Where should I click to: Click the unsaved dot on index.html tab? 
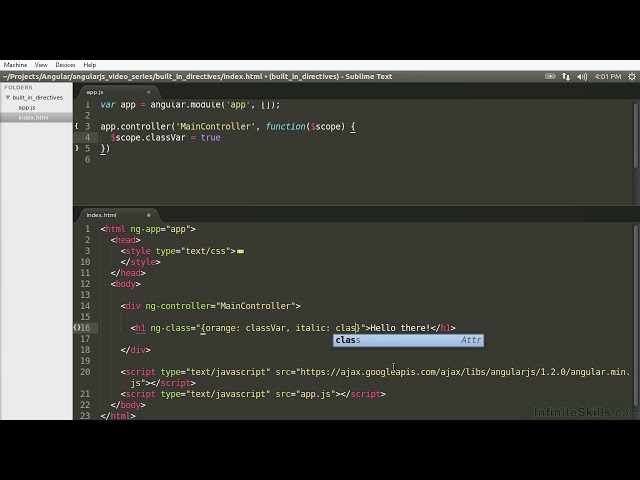point(149,215)
